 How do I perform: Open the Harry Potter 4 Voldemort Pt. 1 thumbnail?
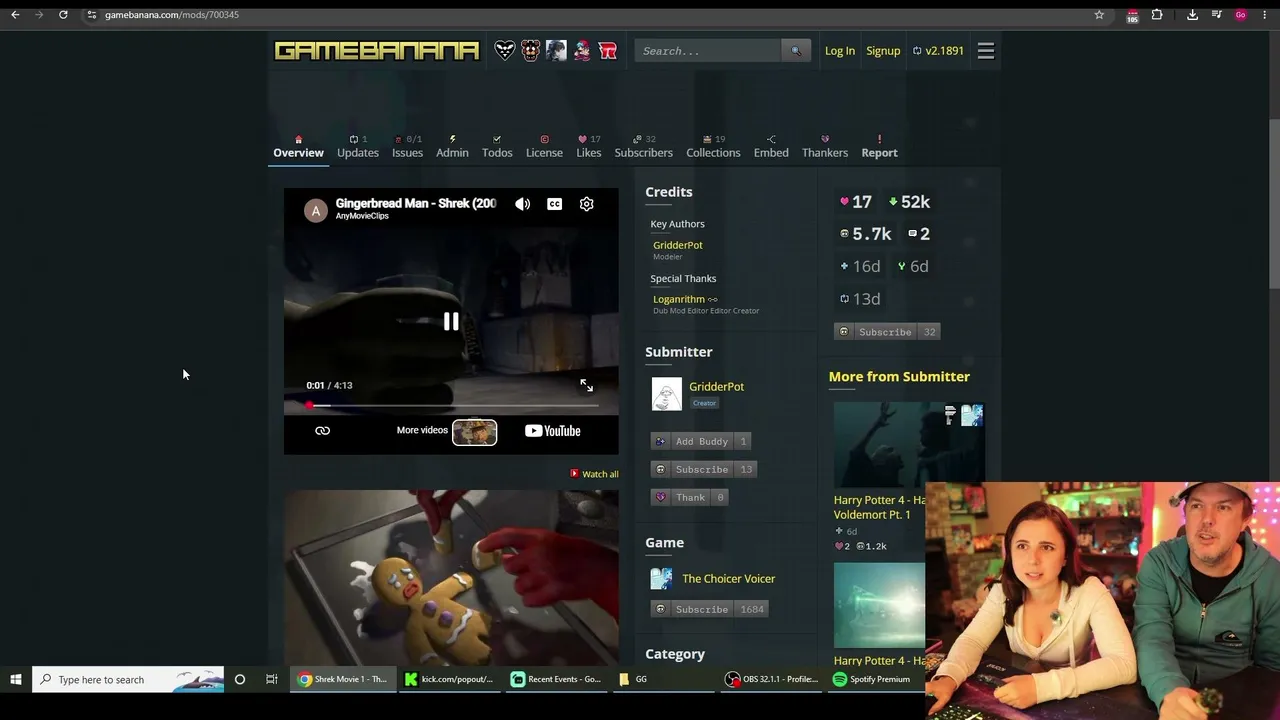tap(909, 444)
